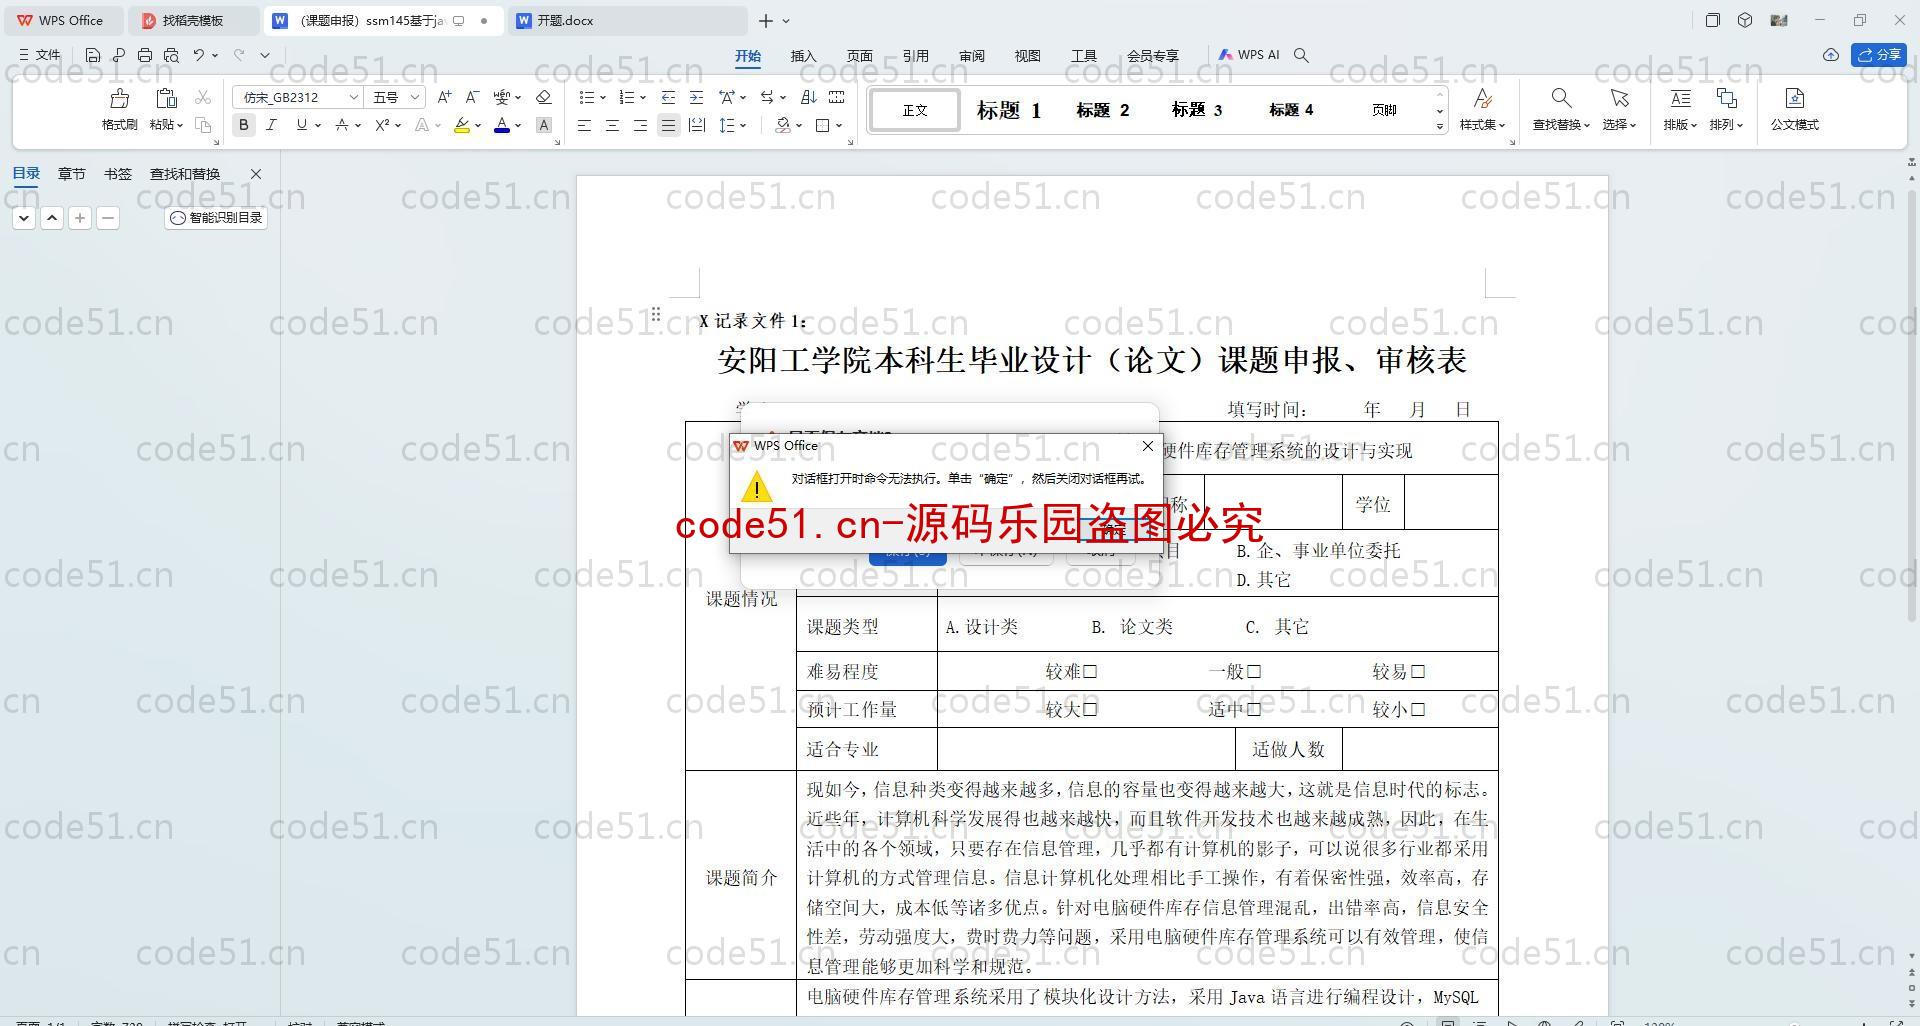Click the Print icon in quick access bar
1920x1026 pixels.
(x=145, y=55)
